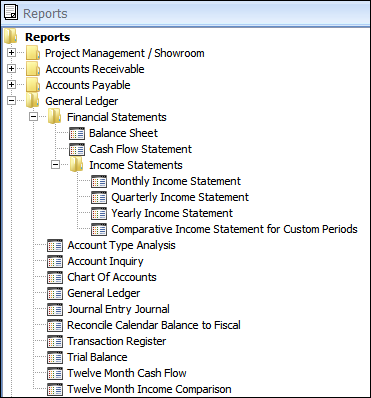This screenshot has width=371, height=398.
Task: Click the Journal Entry Journal report icon
Action: pyautogui.click(x=55, y=309)
